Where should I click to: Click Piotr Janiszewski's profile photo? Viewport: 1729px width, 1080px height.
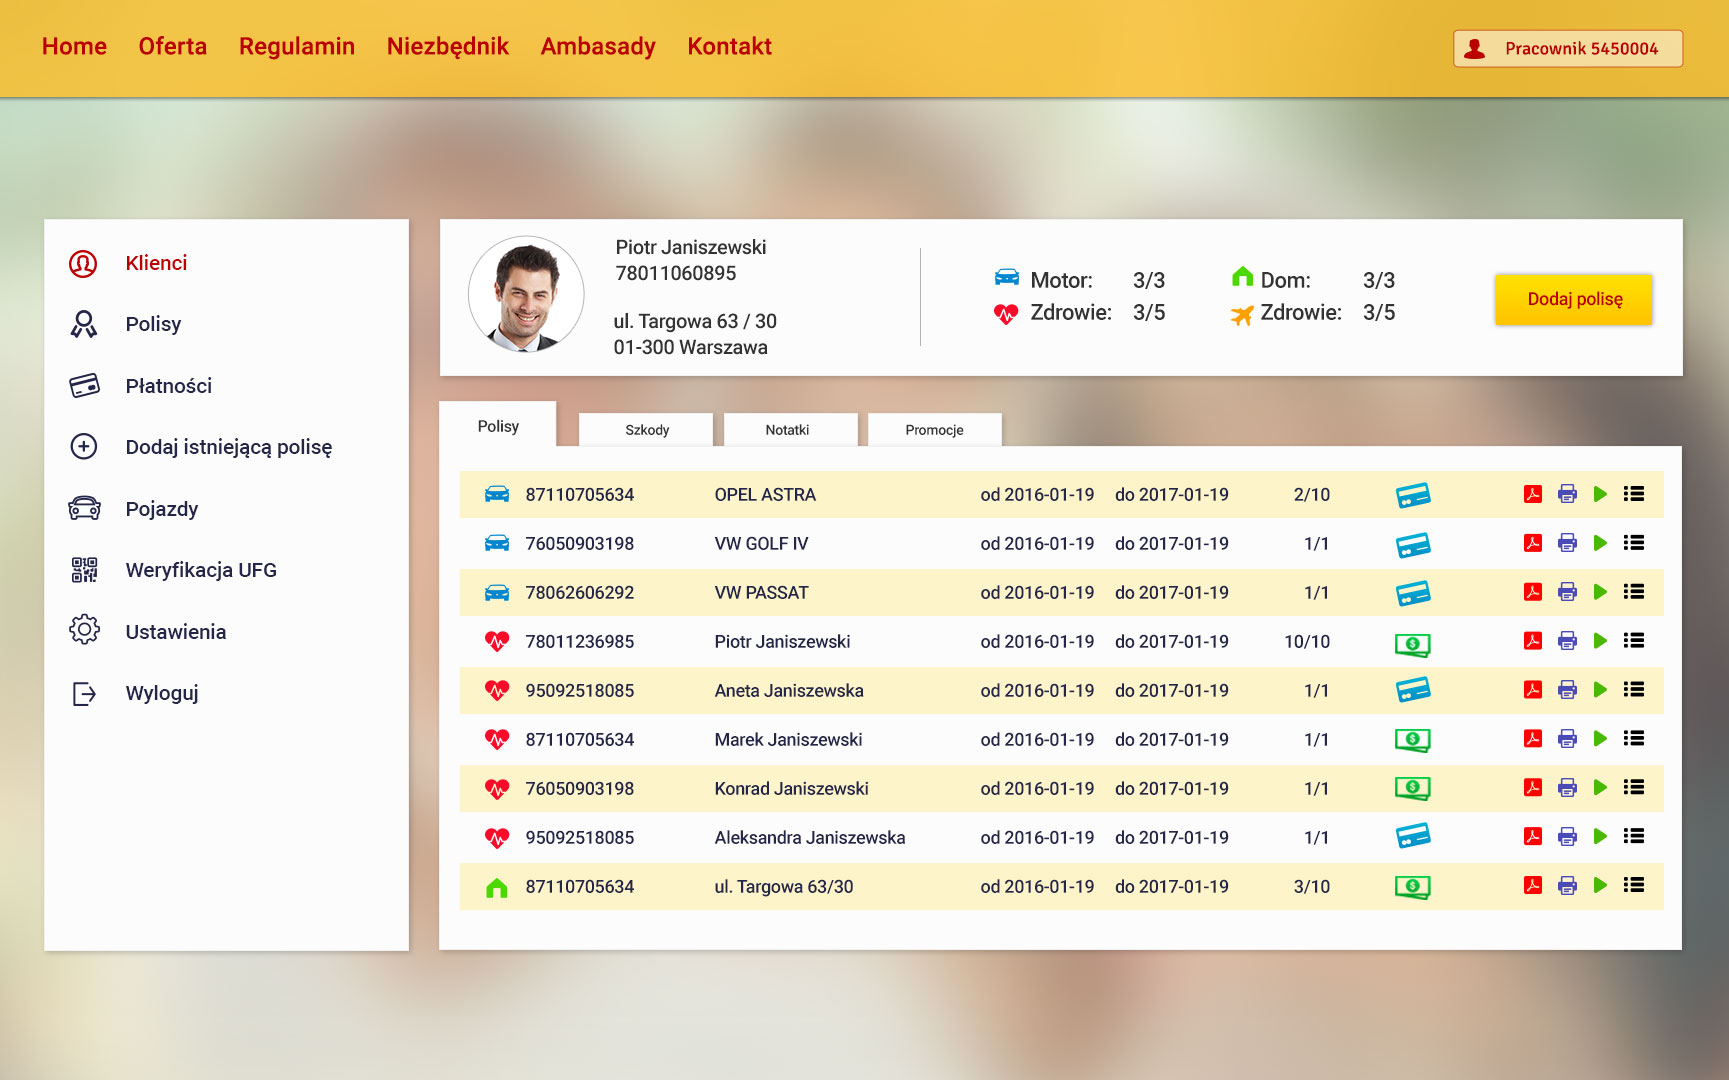tap(525, 294)
